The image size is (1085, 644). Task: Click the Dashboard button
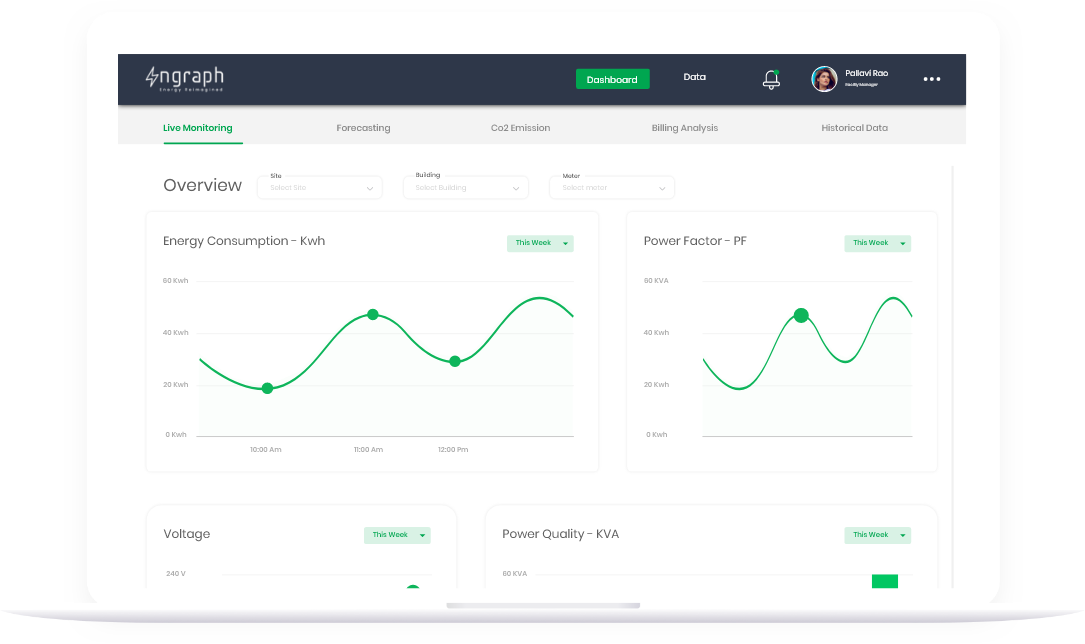coord(612,79)
